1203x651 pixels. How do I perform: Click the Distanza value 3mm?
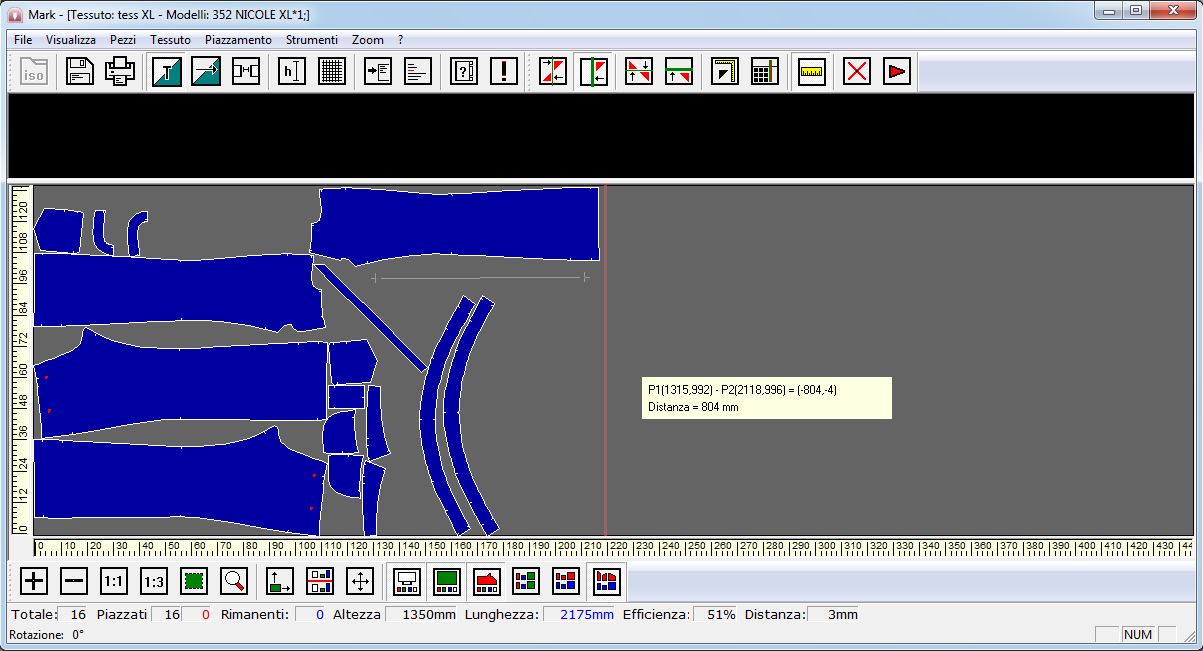(833, 614)
